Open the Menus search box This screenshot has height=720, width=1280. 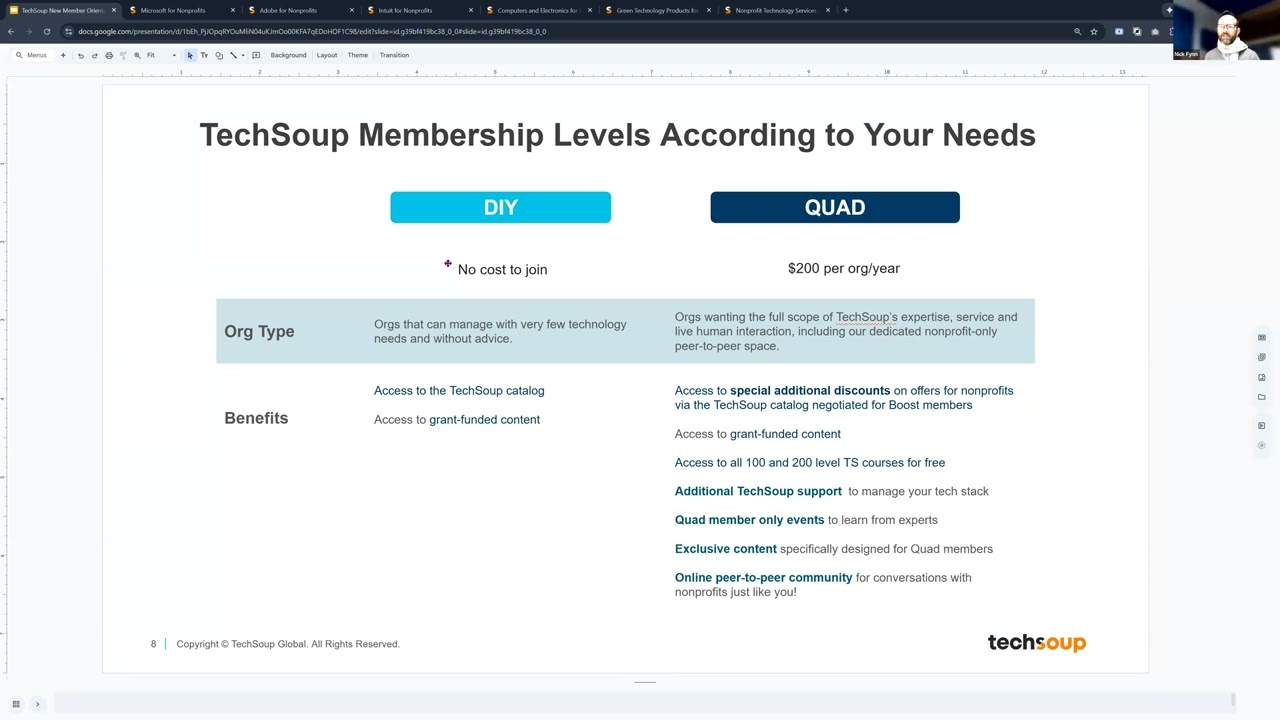coord(31,55)
